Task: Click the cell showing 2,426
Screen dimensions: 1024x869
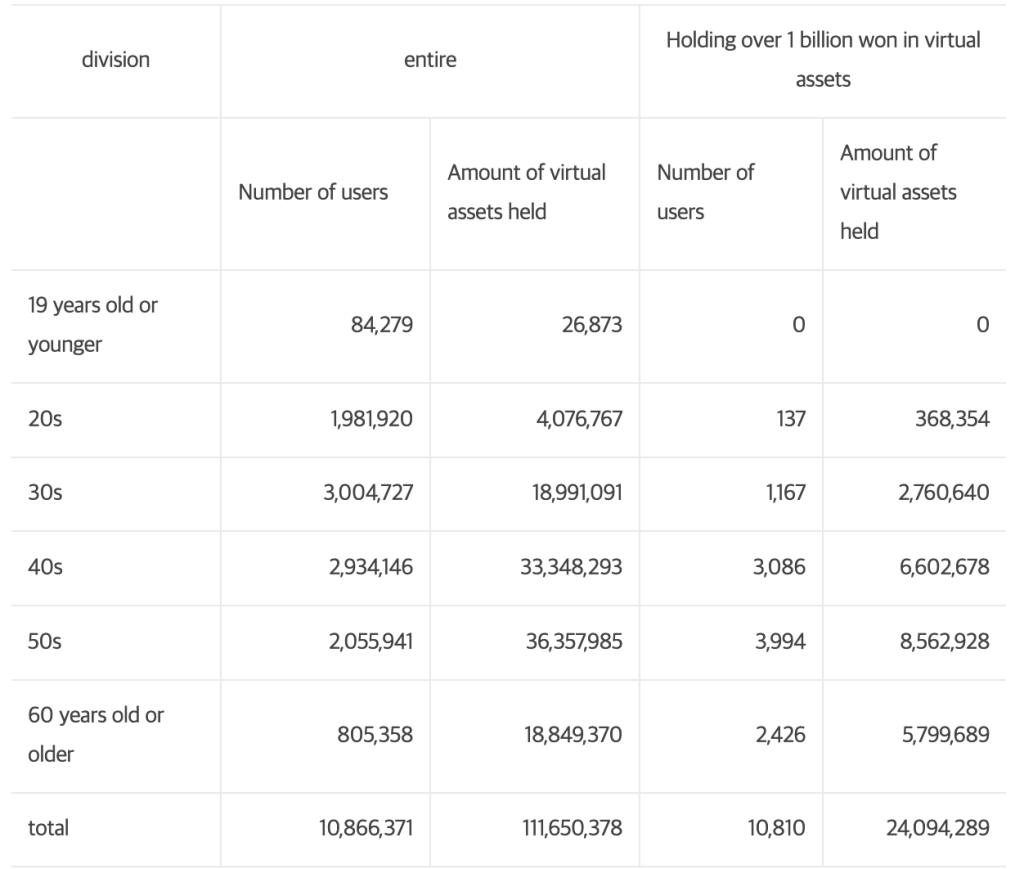Action: coord(783,735)
